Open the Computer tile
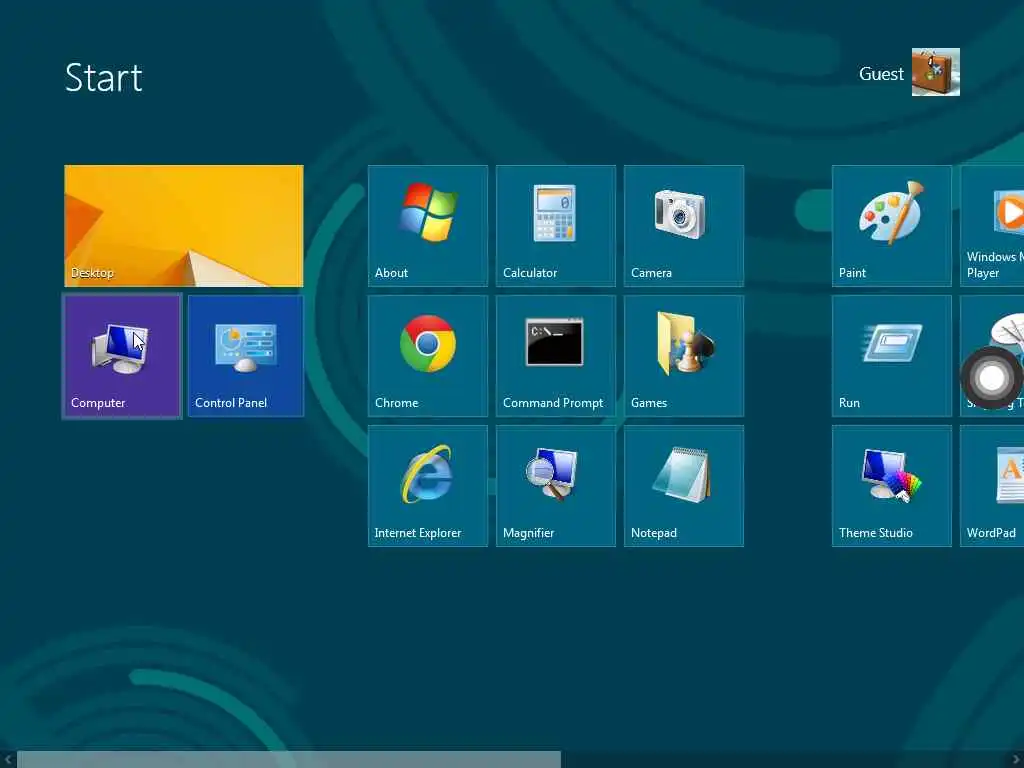 pyautogui.click(x=122, y=356)
